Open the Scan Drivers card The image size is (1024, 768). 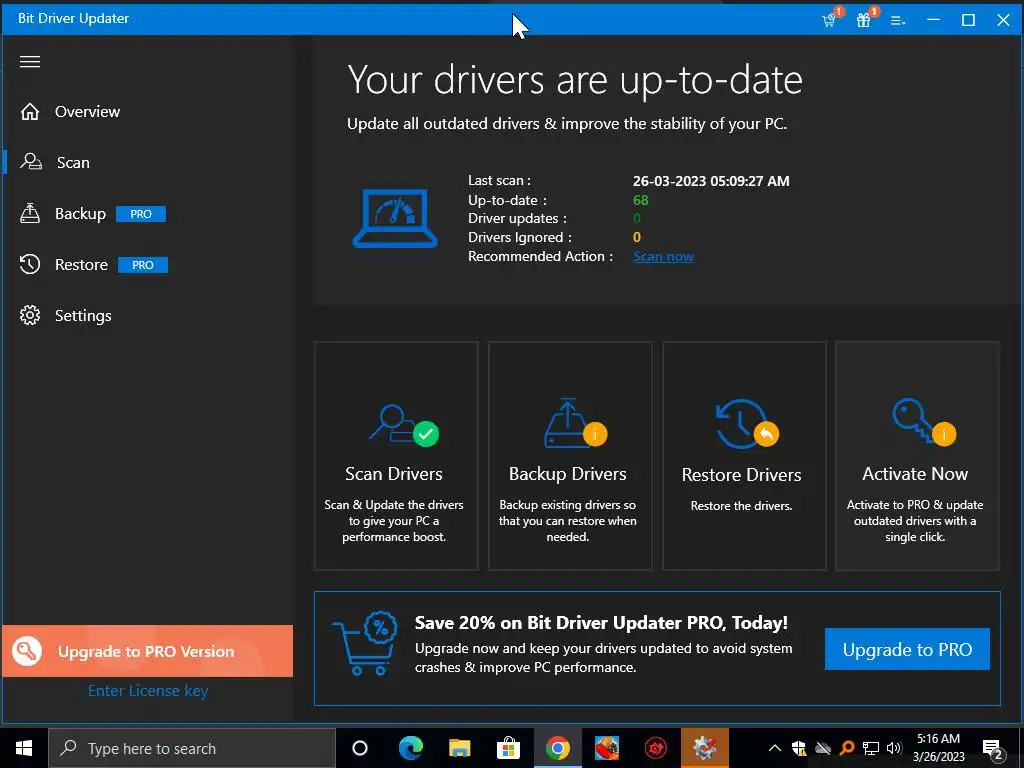(x=396, y=456)
